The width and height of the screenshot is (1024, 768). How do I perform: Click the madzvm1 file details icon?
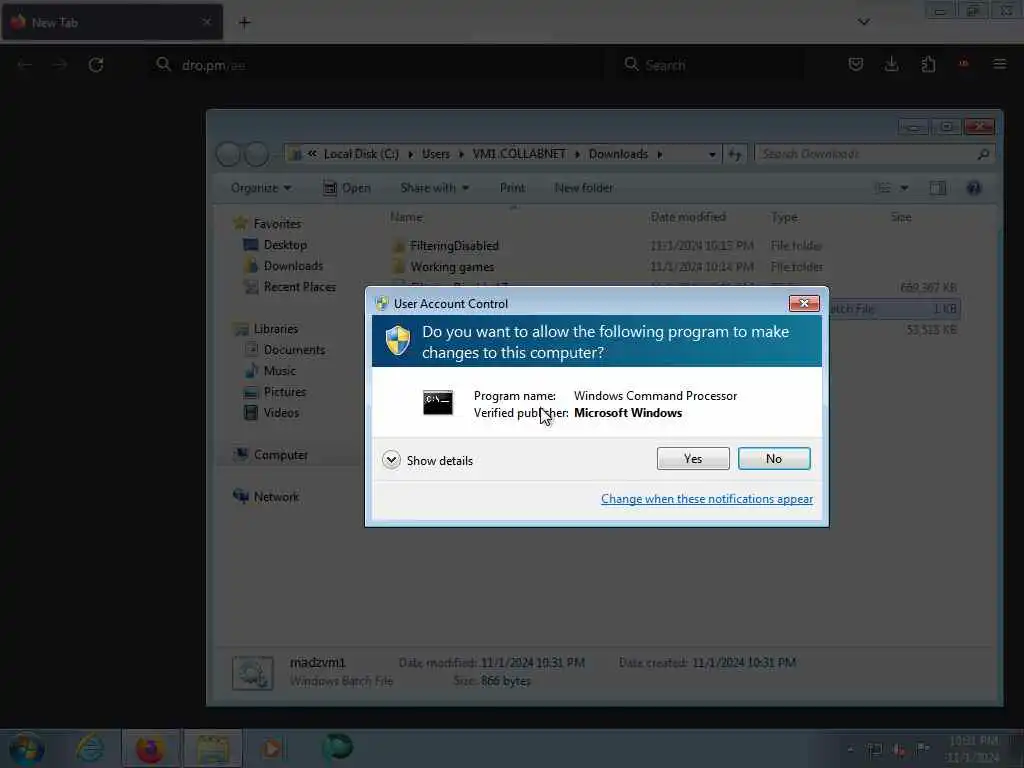(253, 673)
